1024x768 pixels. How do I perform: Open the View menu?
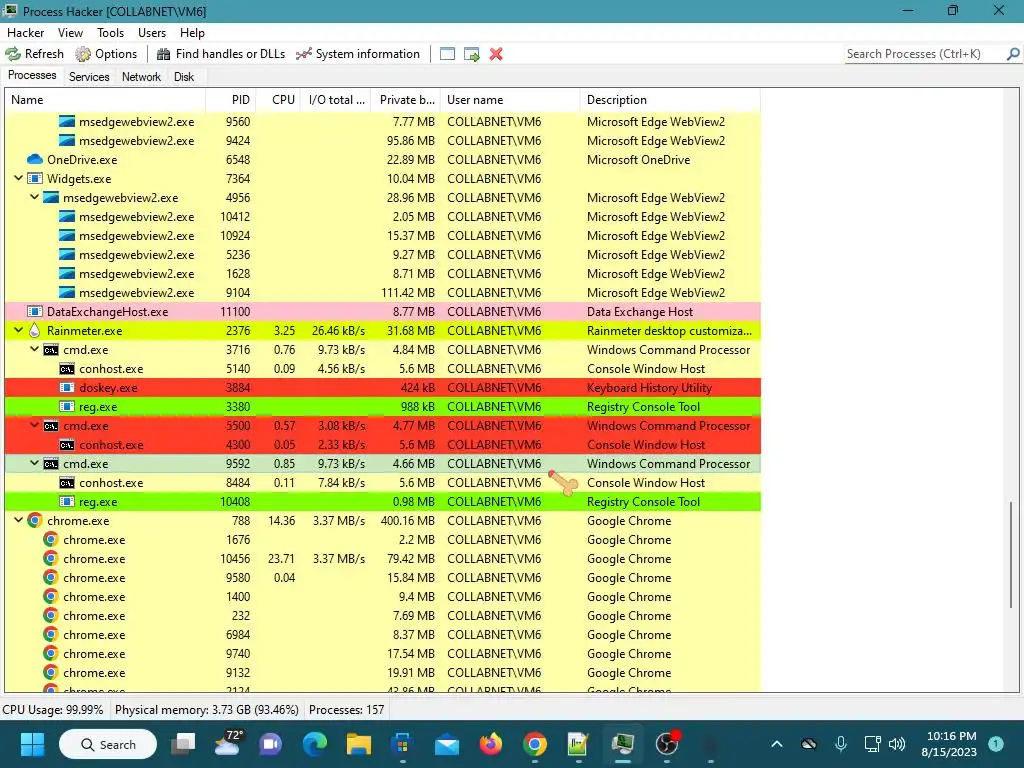(x=71, y=33)
